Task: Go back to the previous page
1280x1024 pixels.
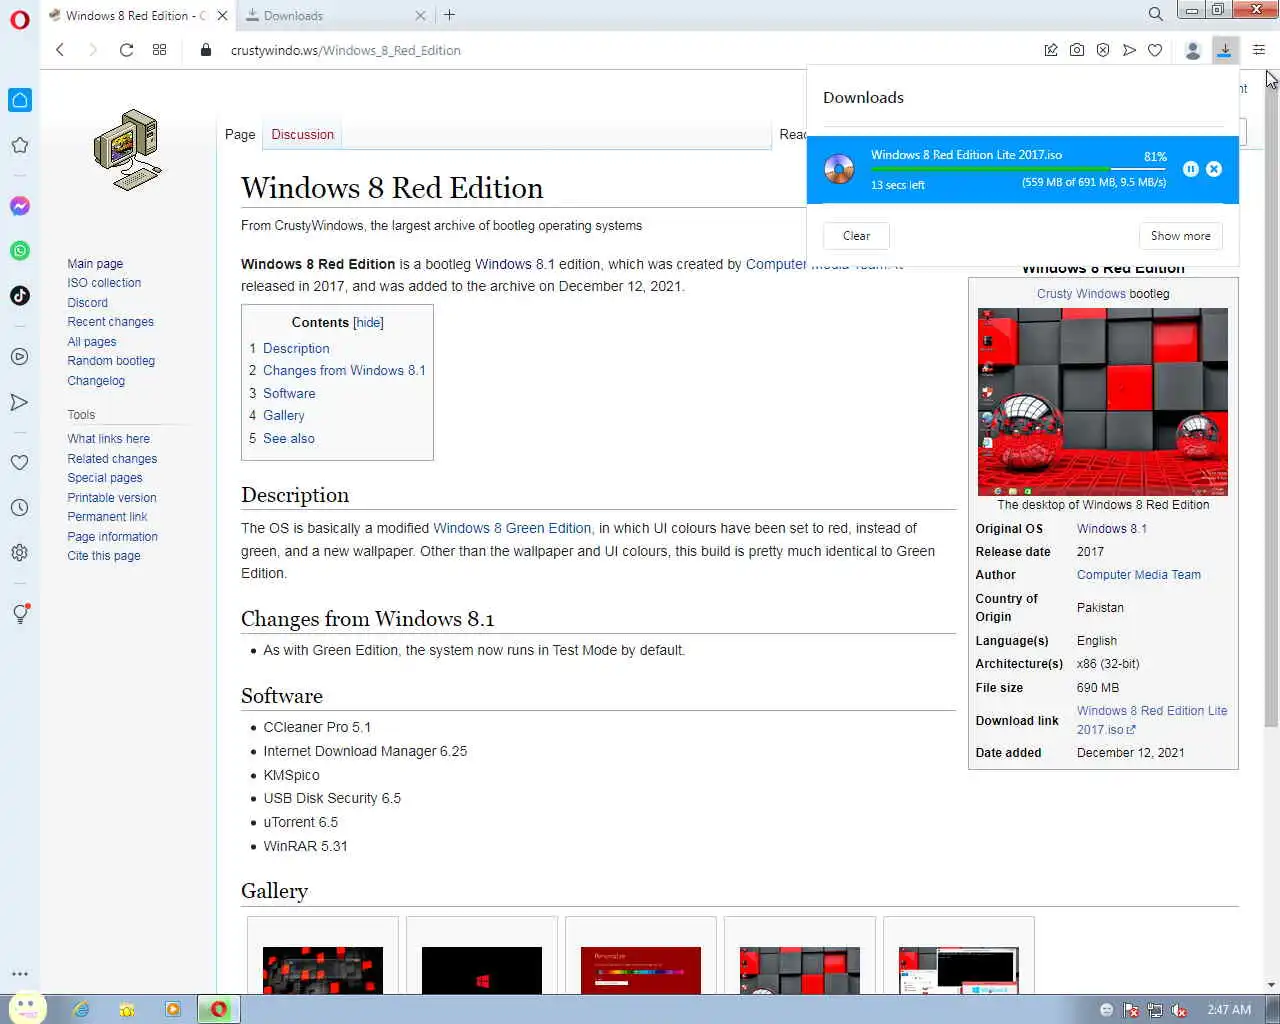Action: [60, 50]
